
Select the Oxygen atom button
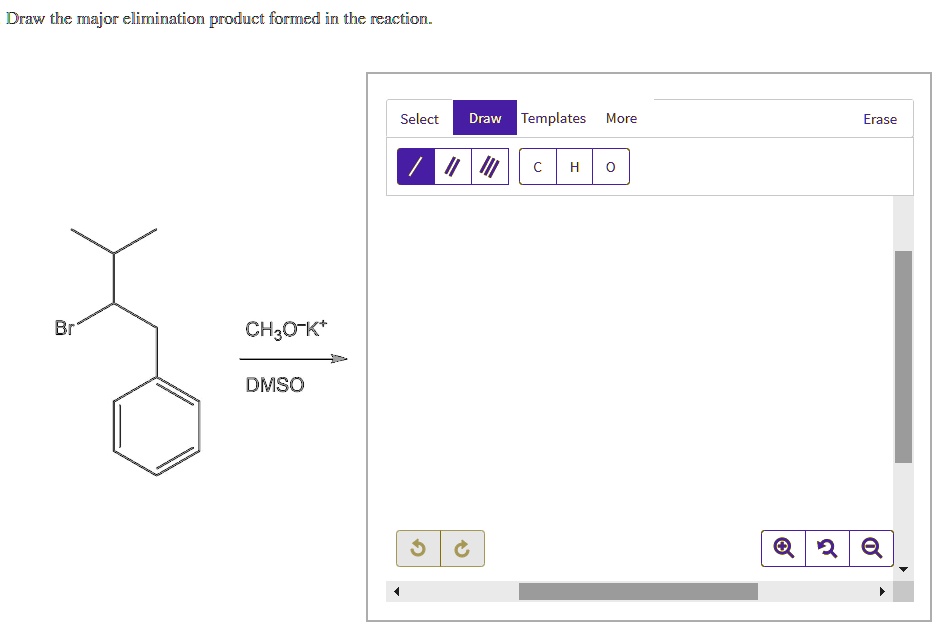point(610,167)
